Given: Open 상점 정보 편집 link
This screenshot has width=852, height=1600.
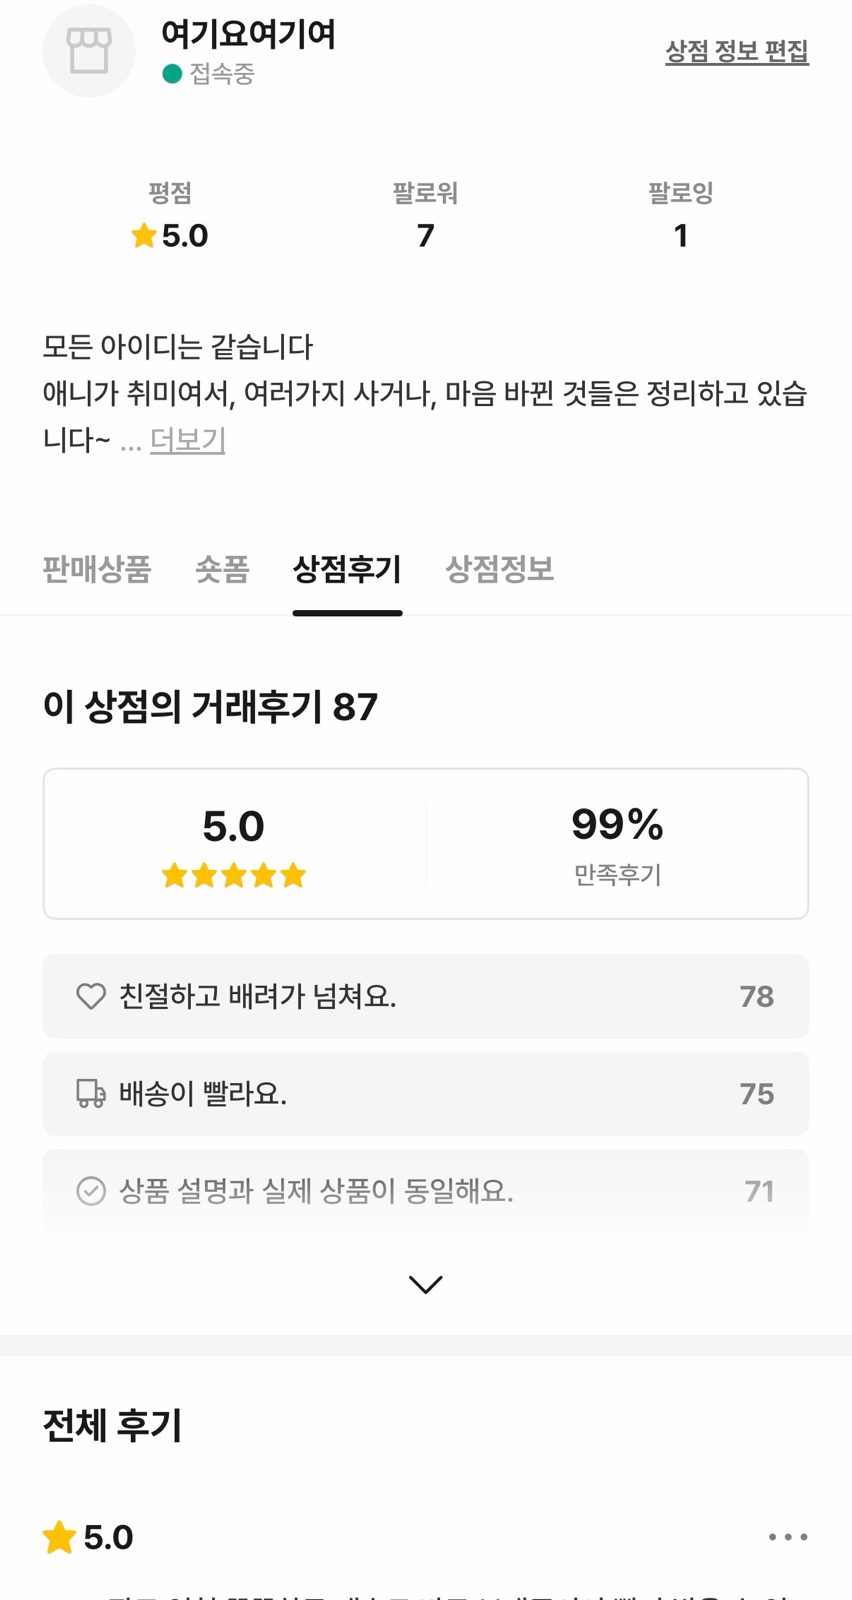Looking at the screenshot, I should (x=737, y=51).
